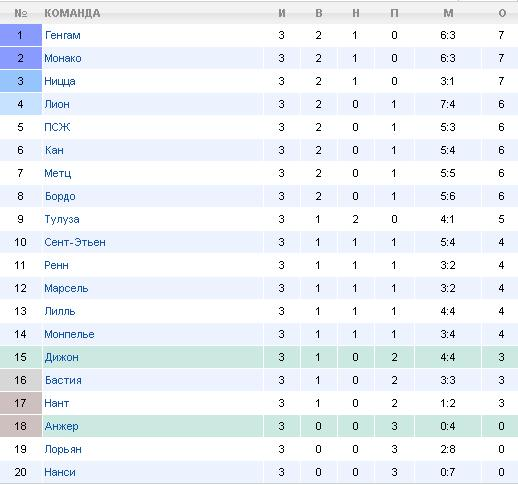Viewport: 518px width, 485px height.
Task: Select the highlighted Дижон row link
Action: pos(62,357)
